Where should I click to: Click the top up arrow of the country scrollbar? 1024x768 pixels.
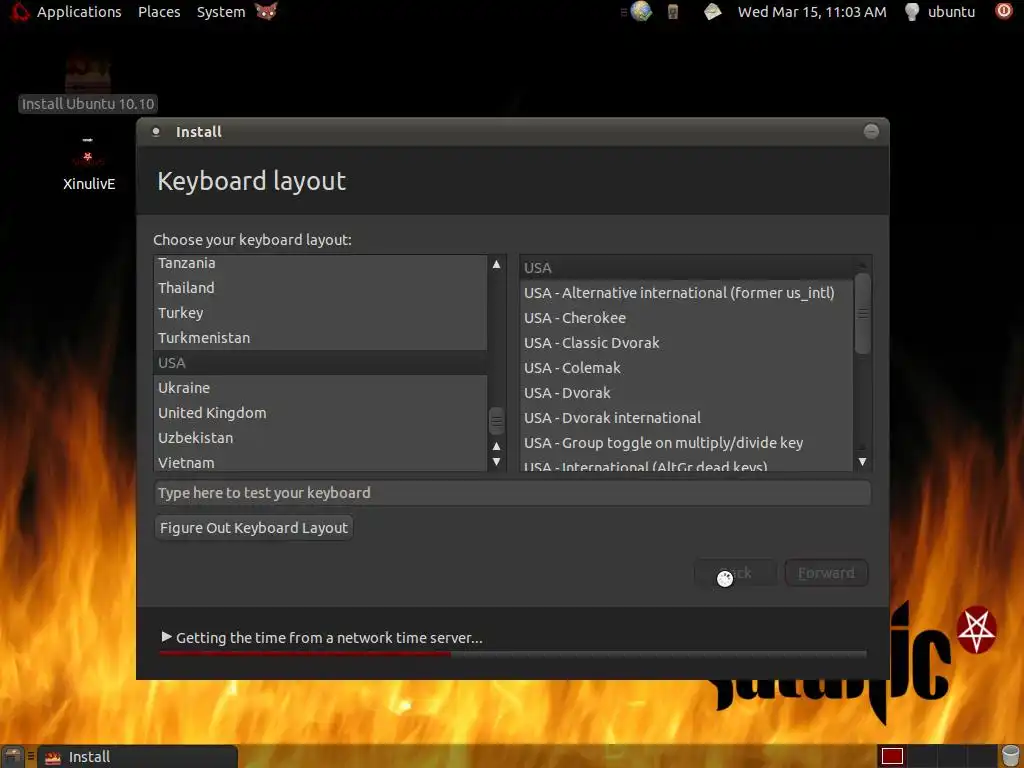pos(496,264)
